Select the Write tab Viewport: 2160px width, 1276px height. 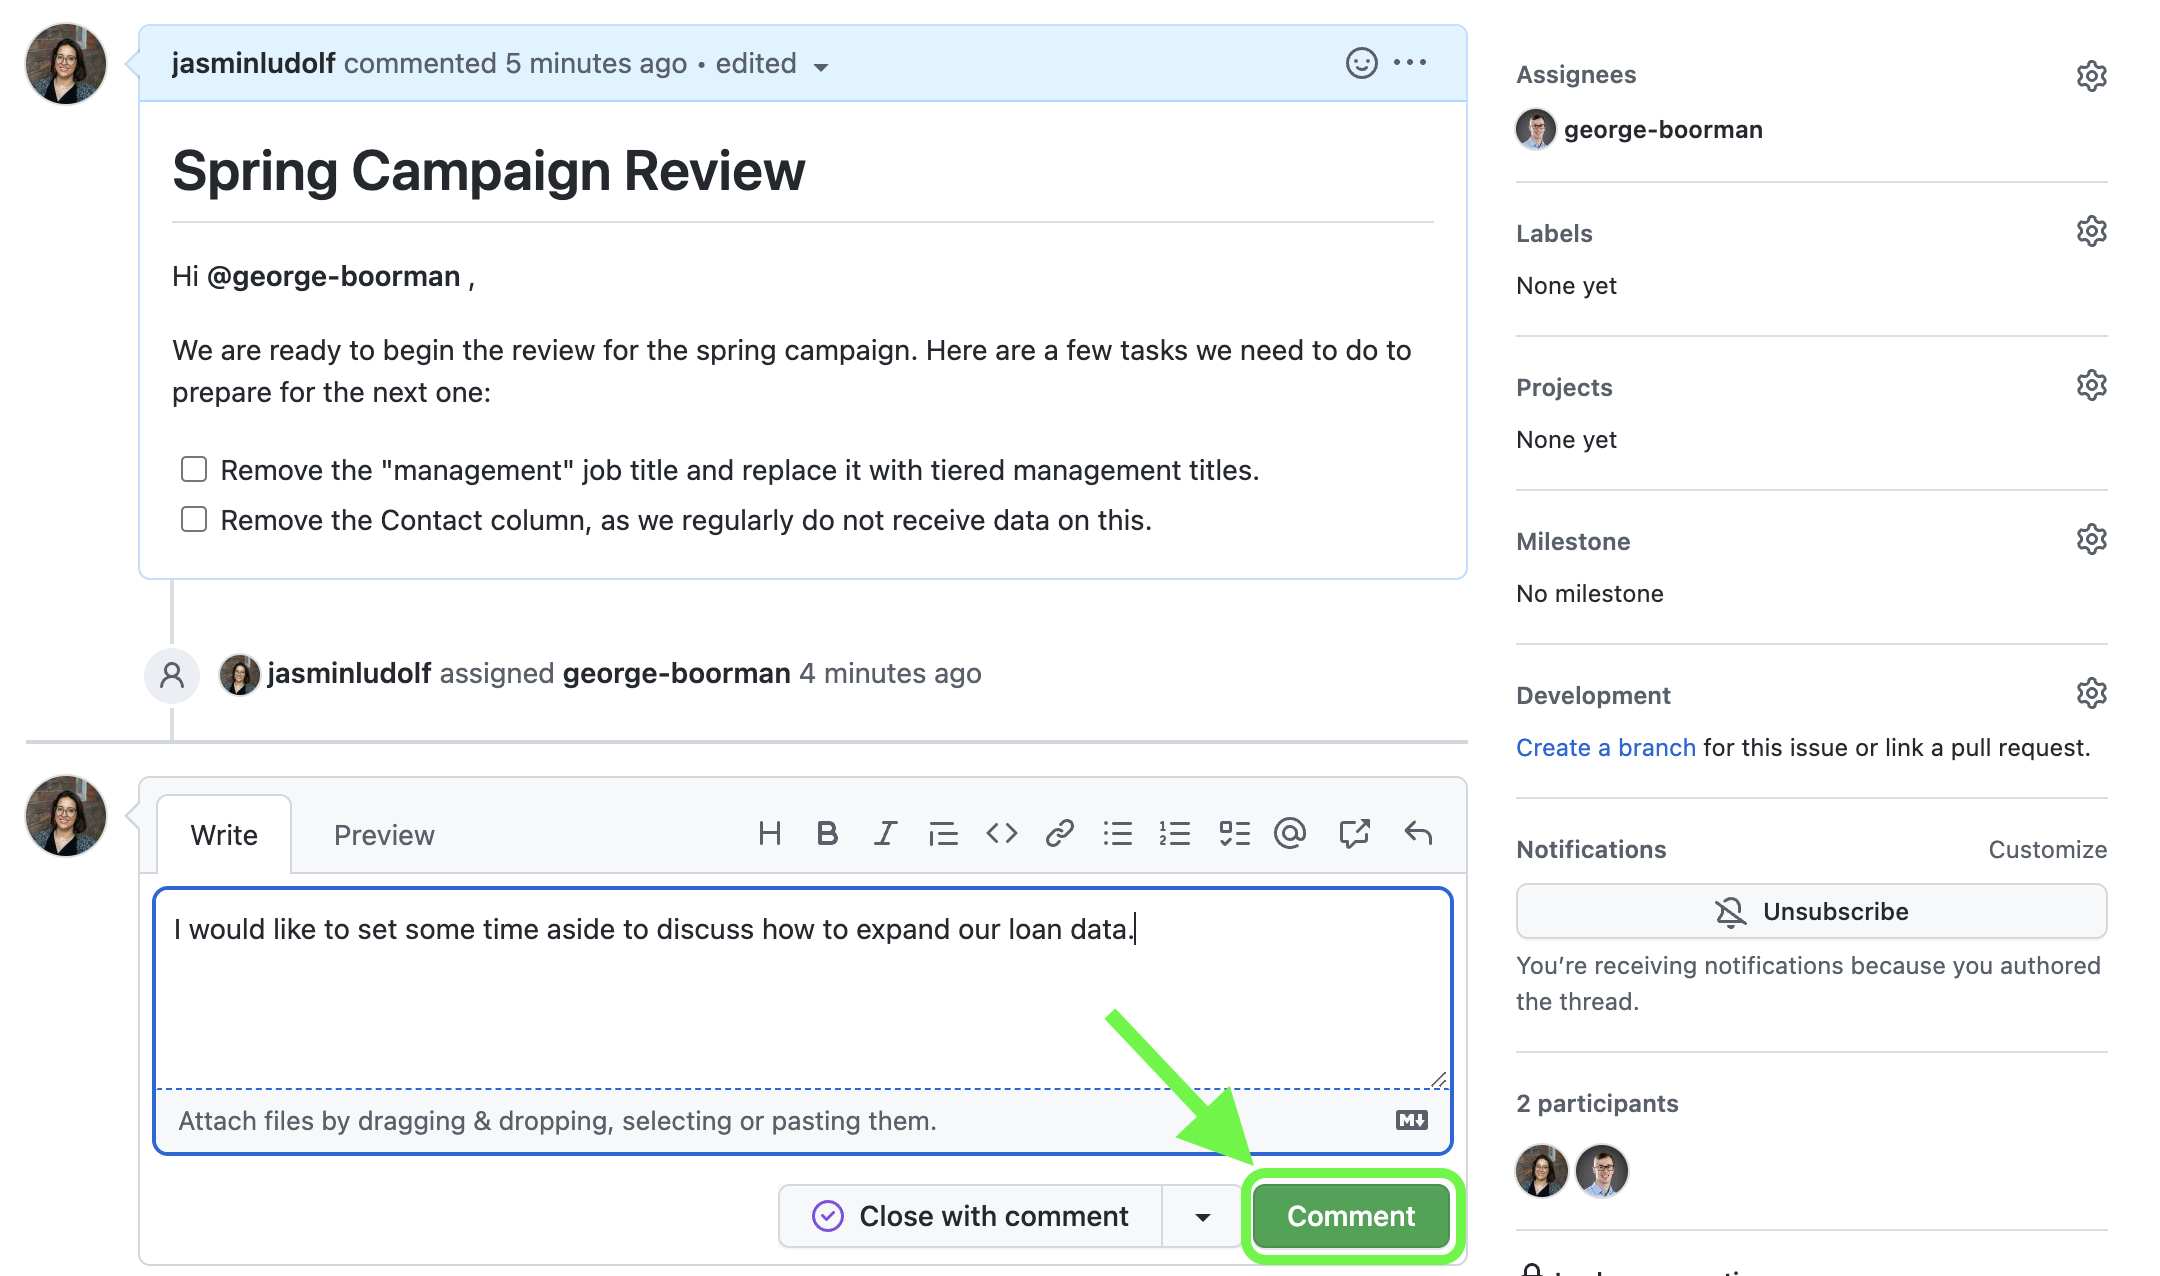[224, 835]
